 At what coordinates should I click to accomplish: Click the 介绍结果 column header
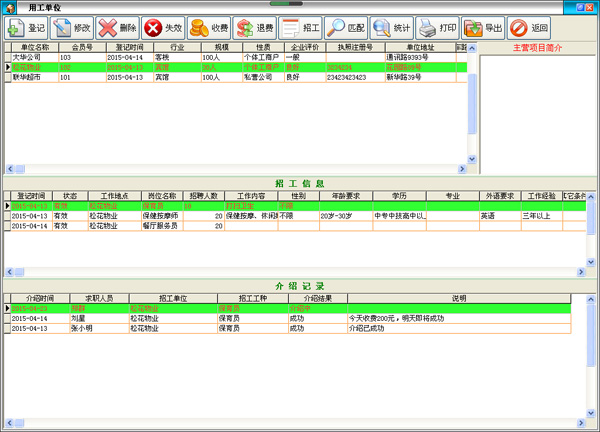[x=318, y=298]
